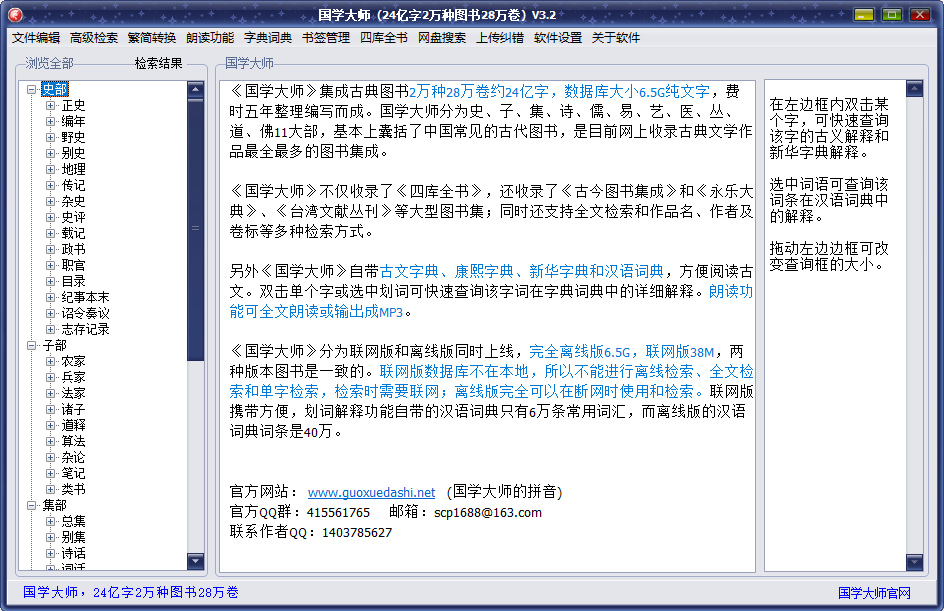Select 道释 in the tree
The image size is (944, 611).
[73, 426]
